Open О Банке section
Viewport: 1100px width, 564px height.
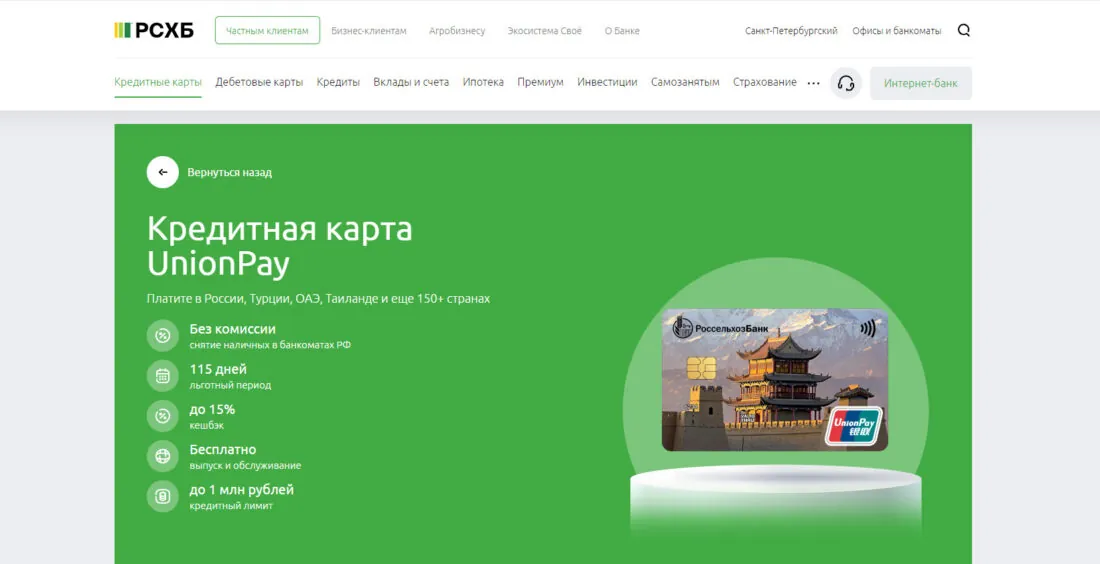(x=622, y=31)
